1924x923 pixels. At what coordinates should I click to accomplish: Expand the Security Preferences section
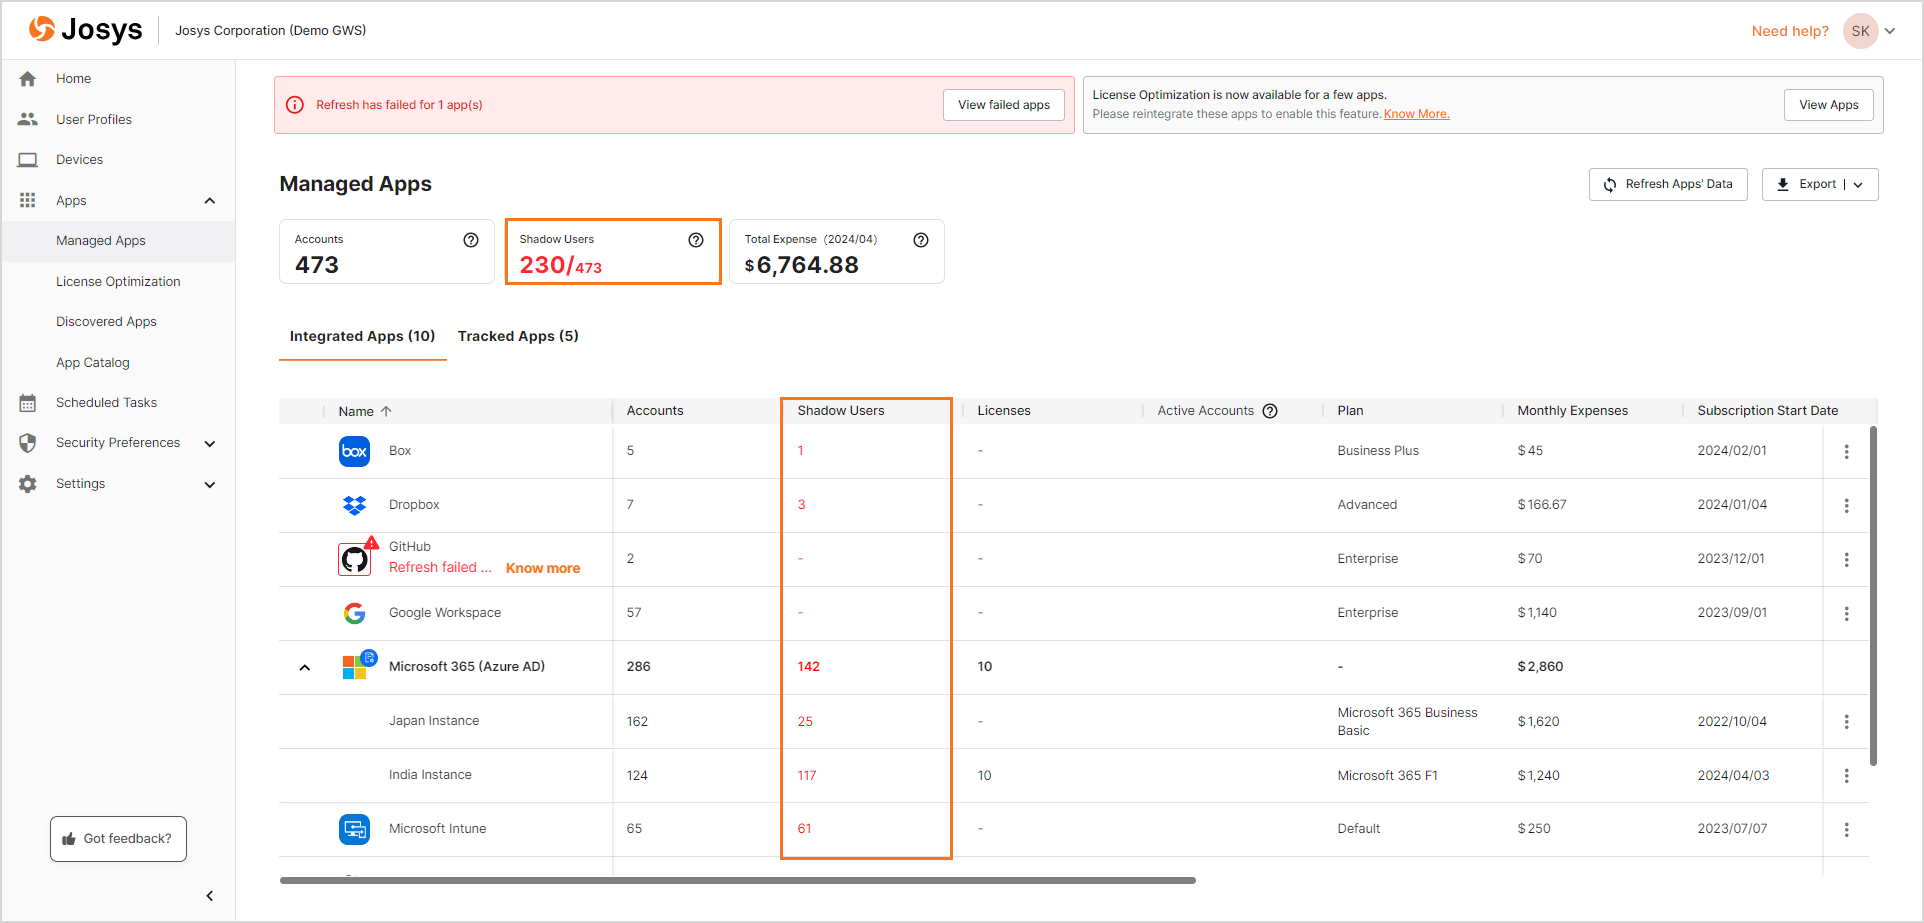point(210,444)
